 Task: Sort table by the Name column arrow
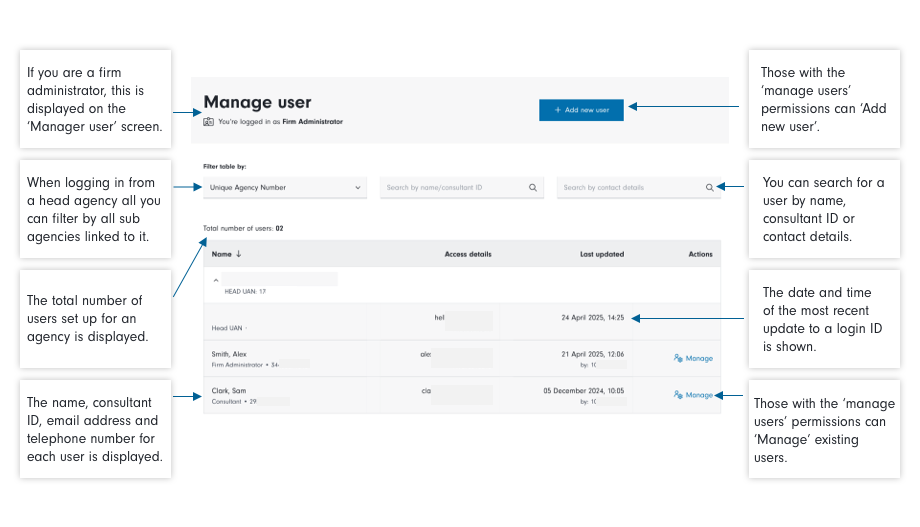[239, 254]
